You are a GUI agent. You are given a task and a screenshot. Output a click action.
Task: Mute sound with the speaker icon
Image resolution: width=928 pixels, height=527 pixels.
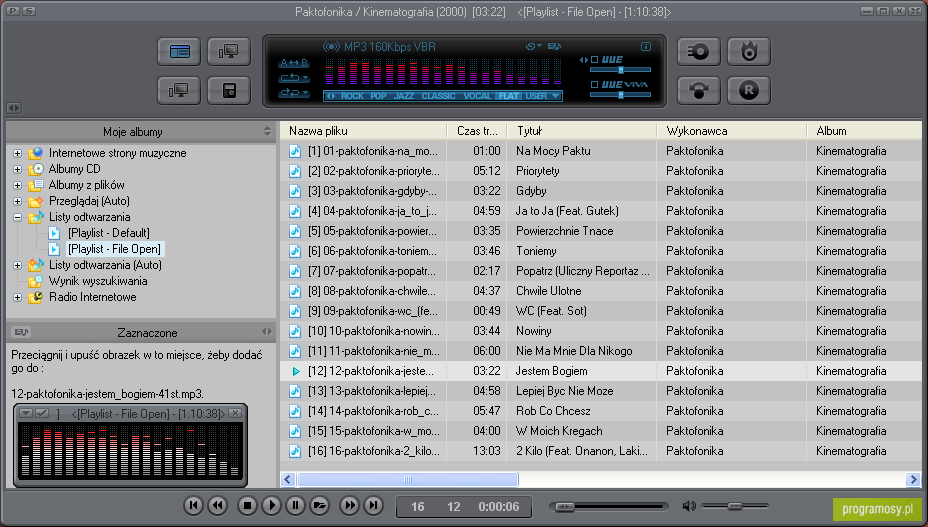(689, 506)
